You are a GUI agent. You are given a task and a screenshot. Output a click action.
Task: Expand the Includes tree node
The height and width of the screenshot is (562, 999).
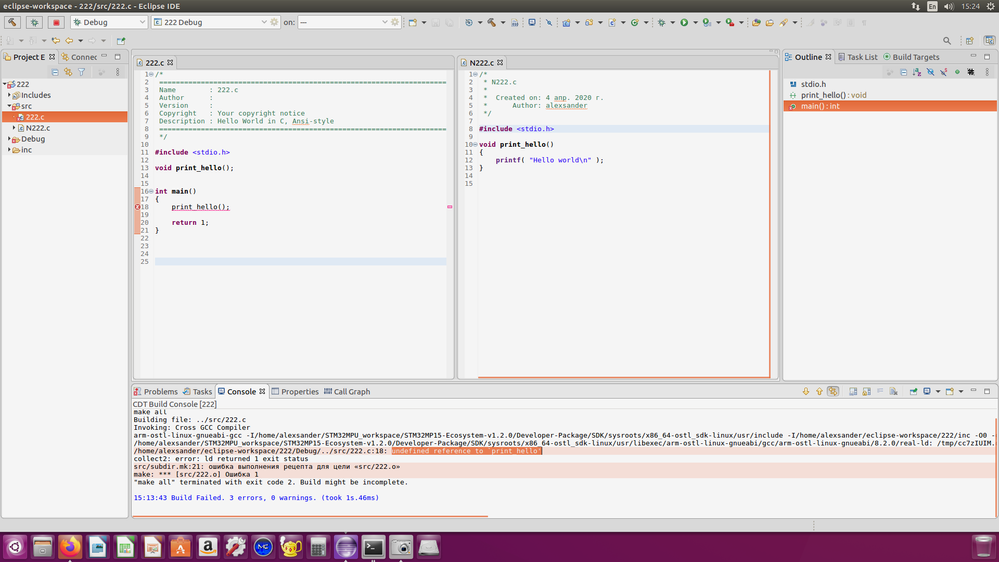tap(10, 95)
